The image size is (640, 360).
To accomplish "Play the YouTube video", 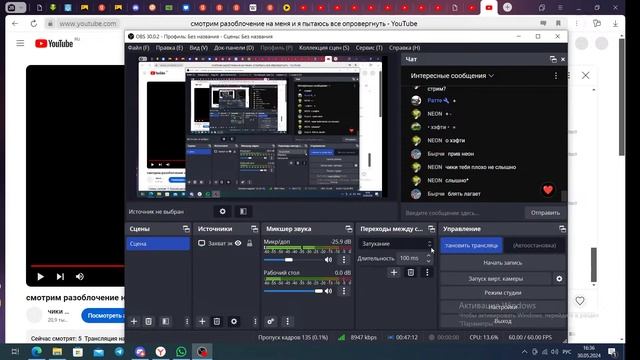I will click(x=40, y=277).
